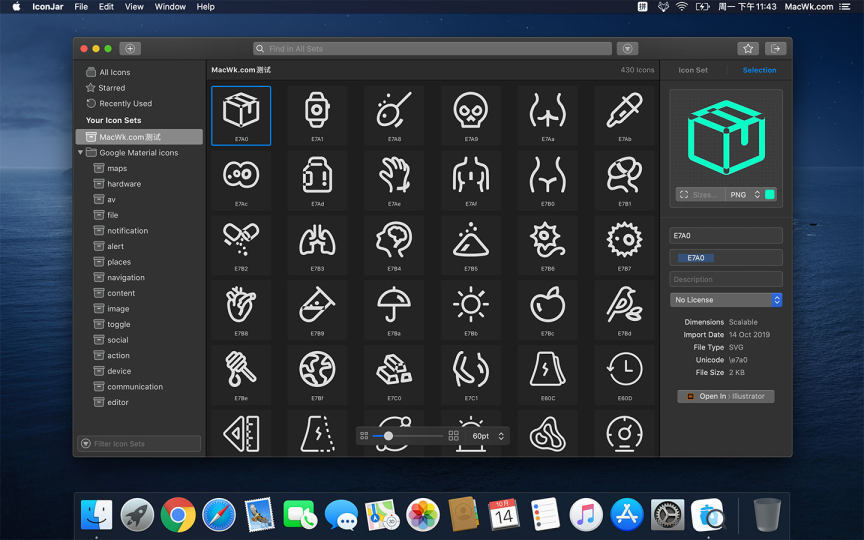Click the teal export color swatch
This screenshot has width=864, height=540.
[x=770, y=195]
